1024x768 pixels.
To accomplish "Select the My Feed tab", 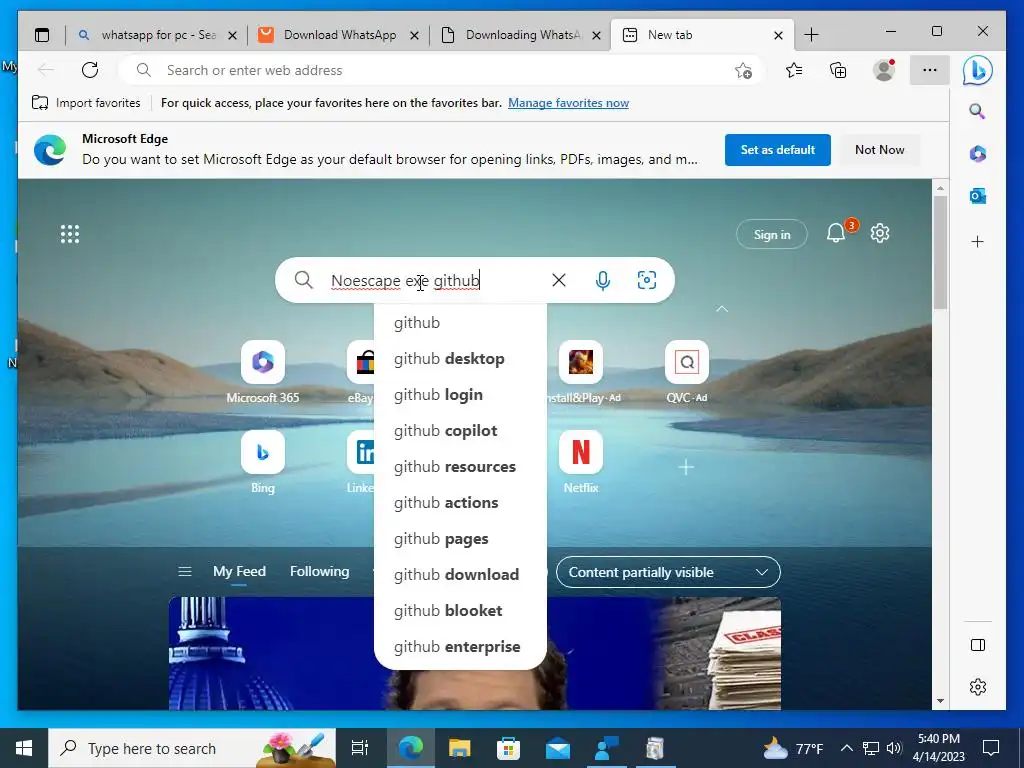I will click(239, 571).
